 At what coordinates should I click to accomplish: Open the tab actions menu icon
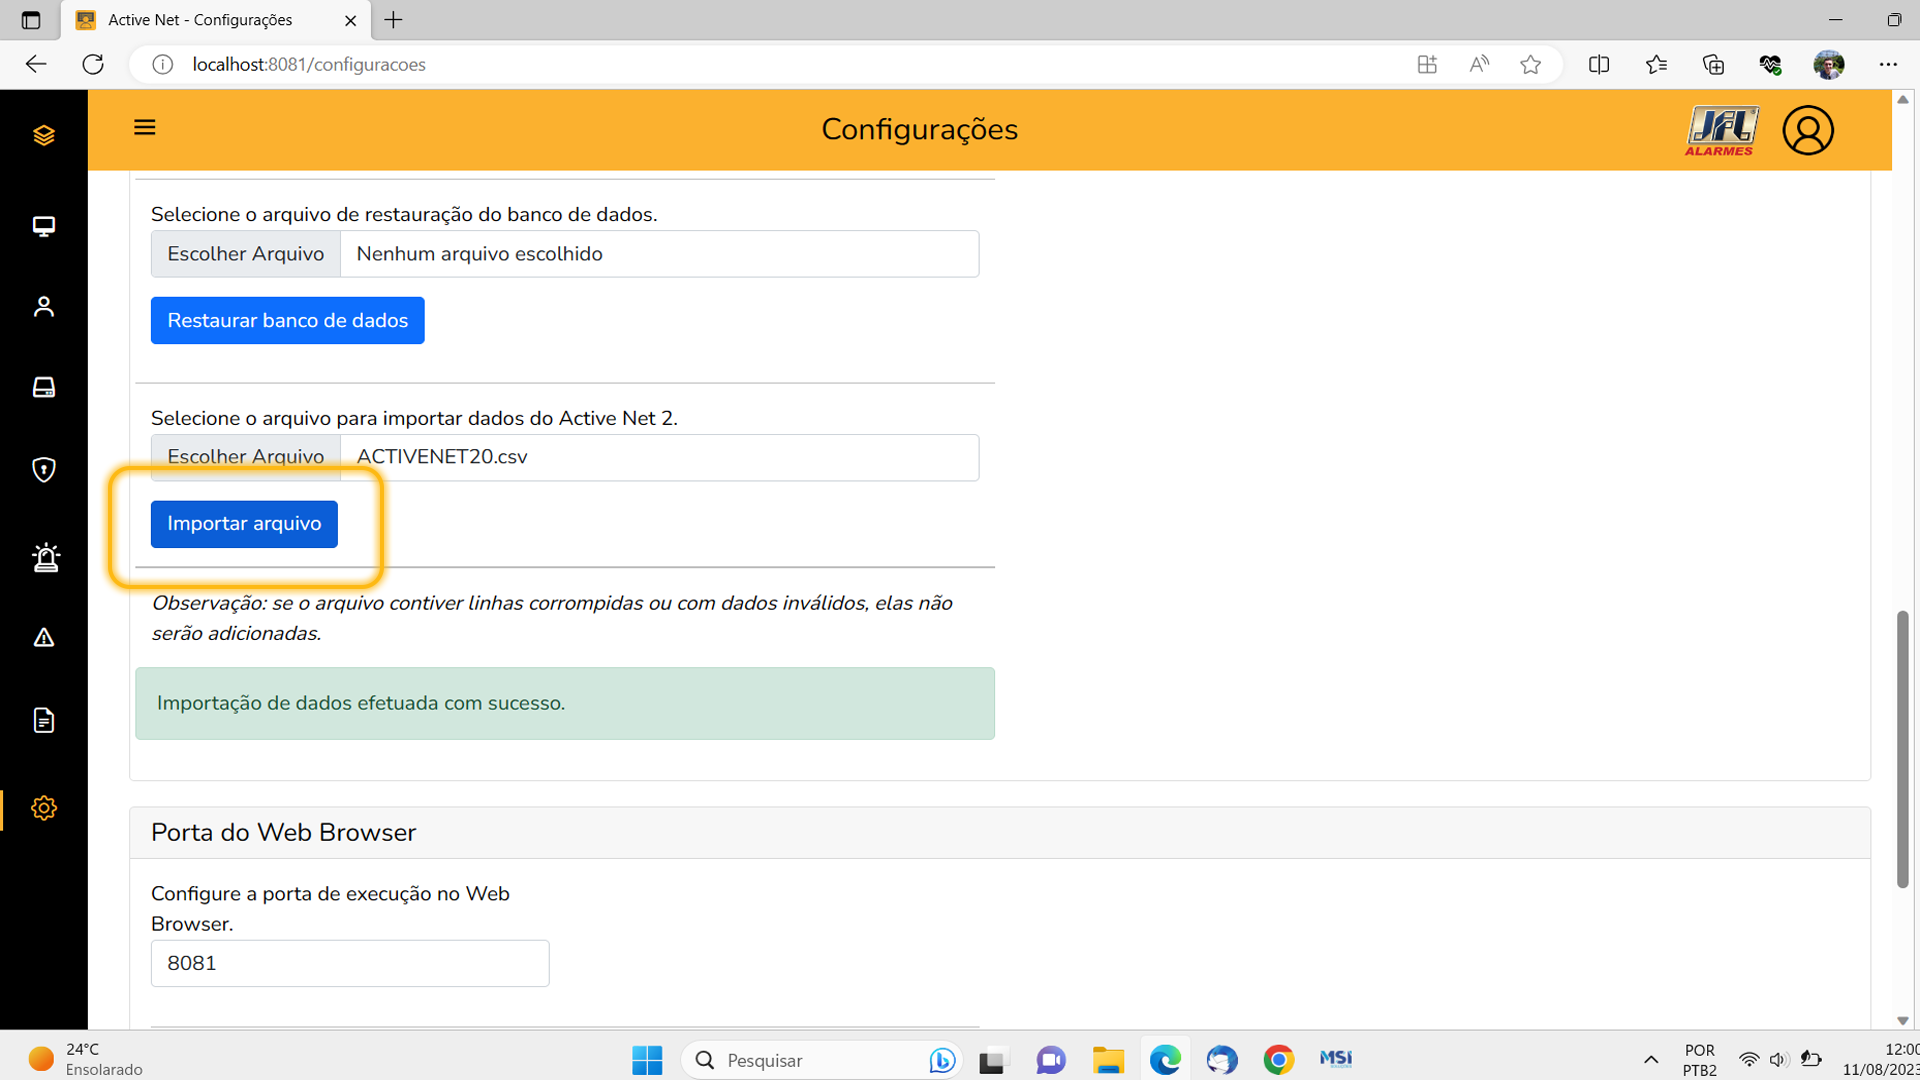click(31, 20)
